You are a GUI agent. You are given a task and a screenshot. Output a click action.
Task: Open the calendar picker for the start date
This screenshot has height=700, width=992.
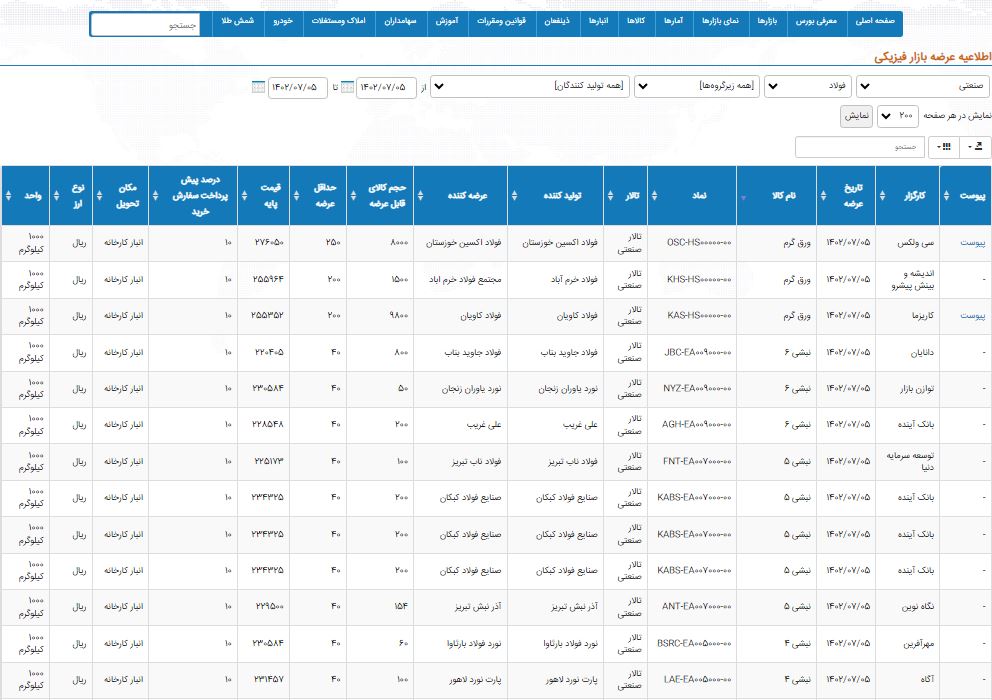347,87
